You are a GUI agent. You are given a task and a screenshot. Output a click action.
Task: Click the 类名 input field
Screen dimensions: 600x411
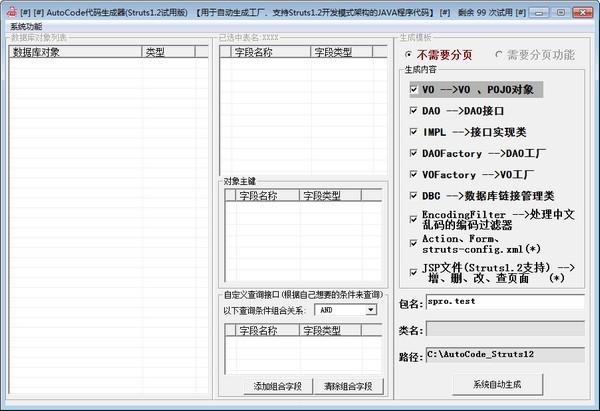coord(505,329)
